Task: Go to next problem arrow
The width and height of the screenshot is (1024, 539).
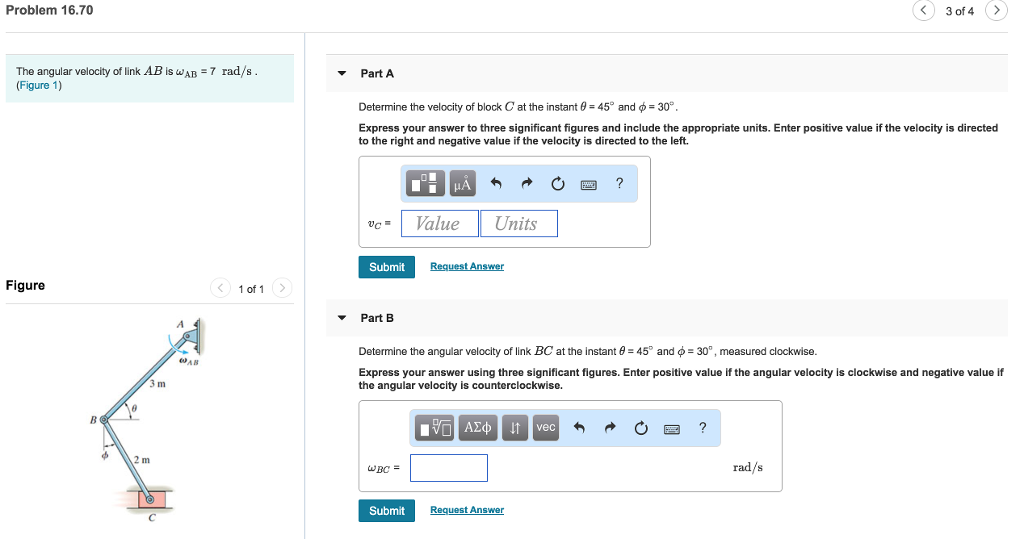Action: coord(996,10)
